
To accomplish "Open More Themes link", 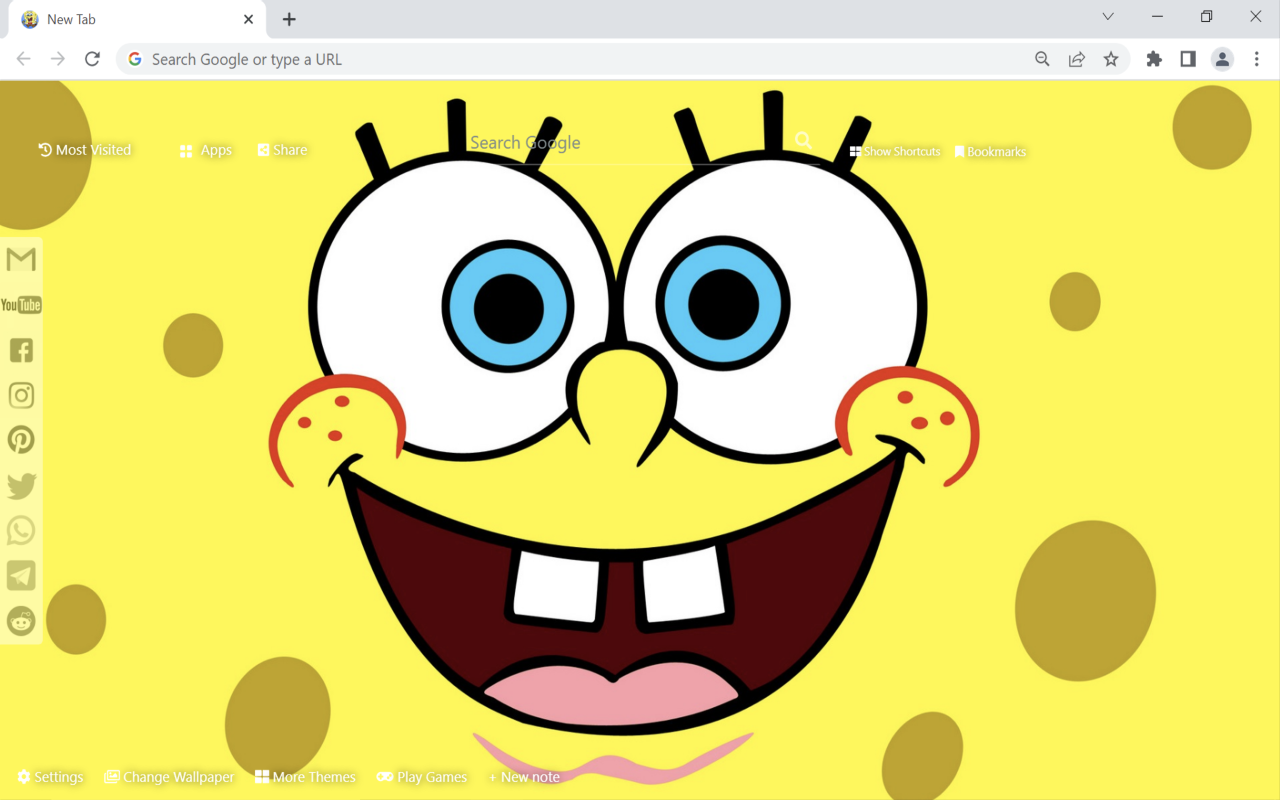I will 305,777.
